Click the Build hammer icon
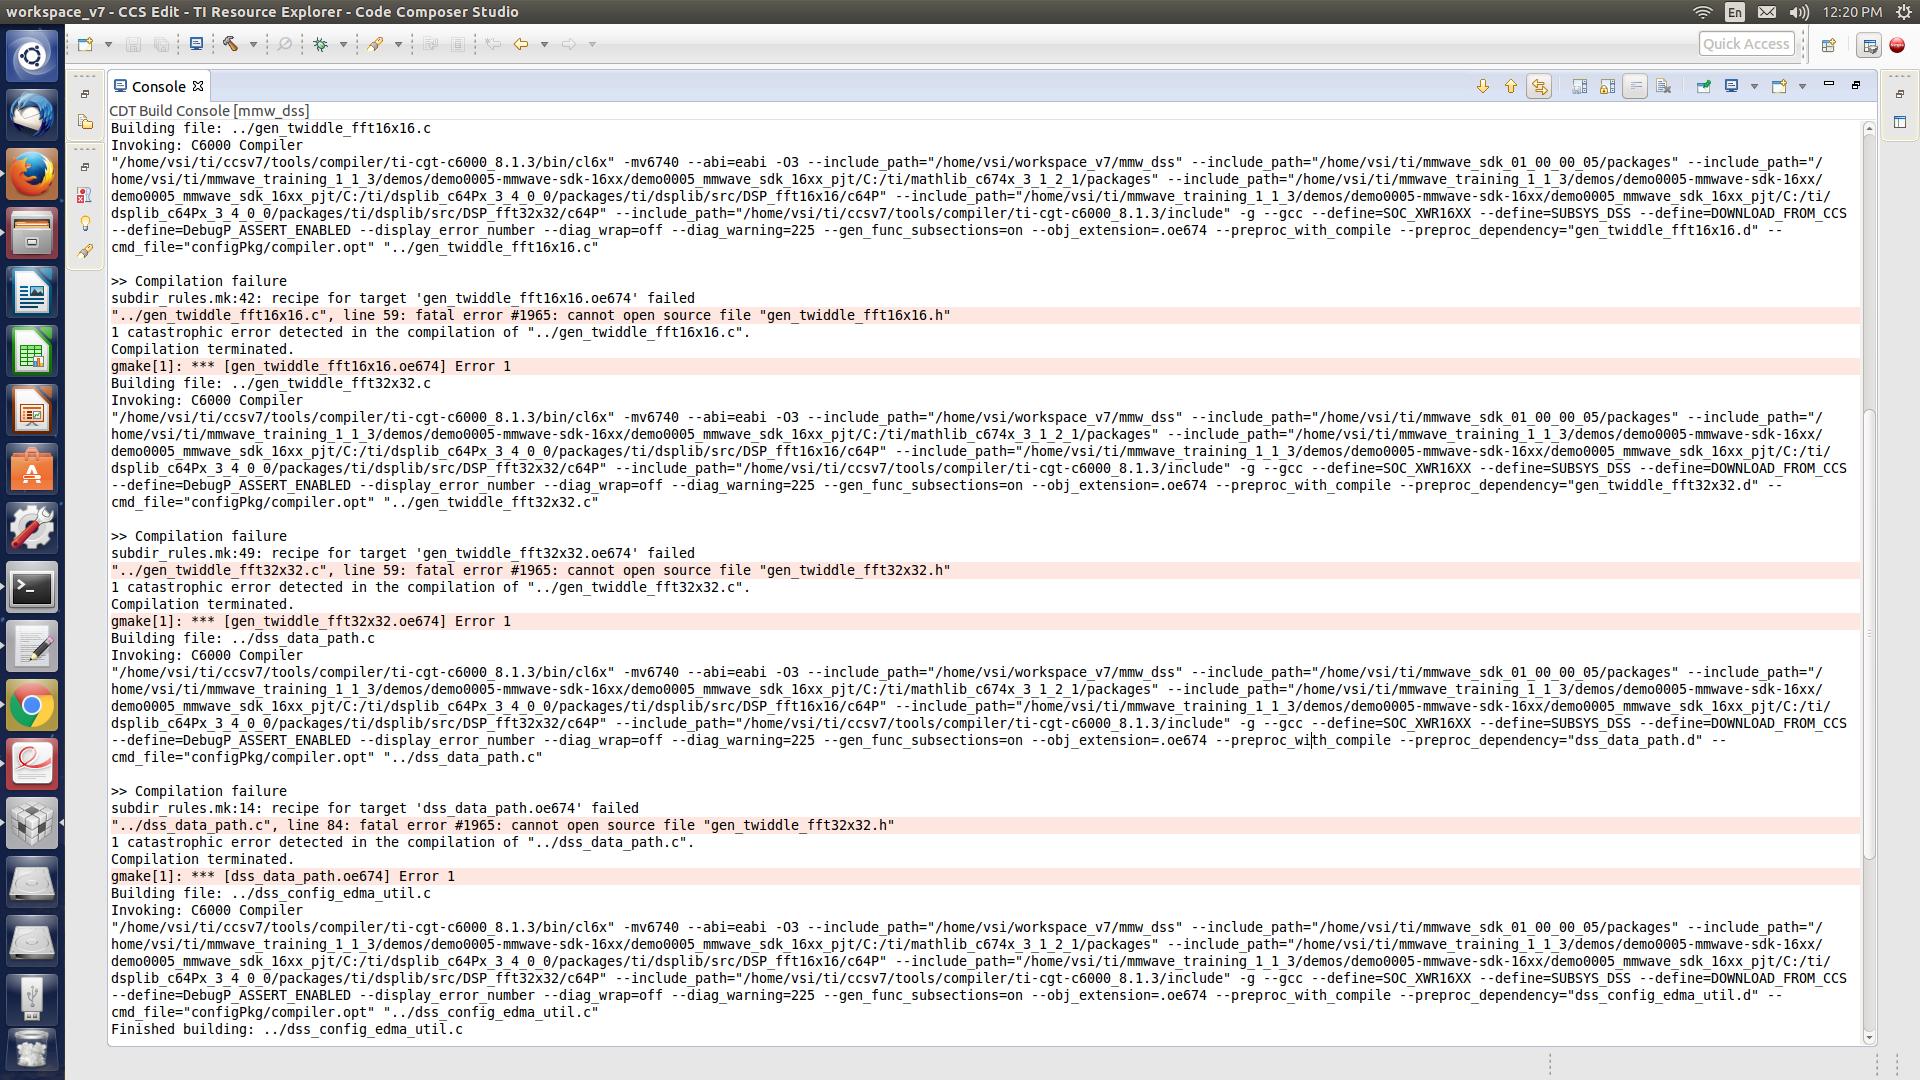This screenshot has height=1080, width=1920. tap(231, 44)
